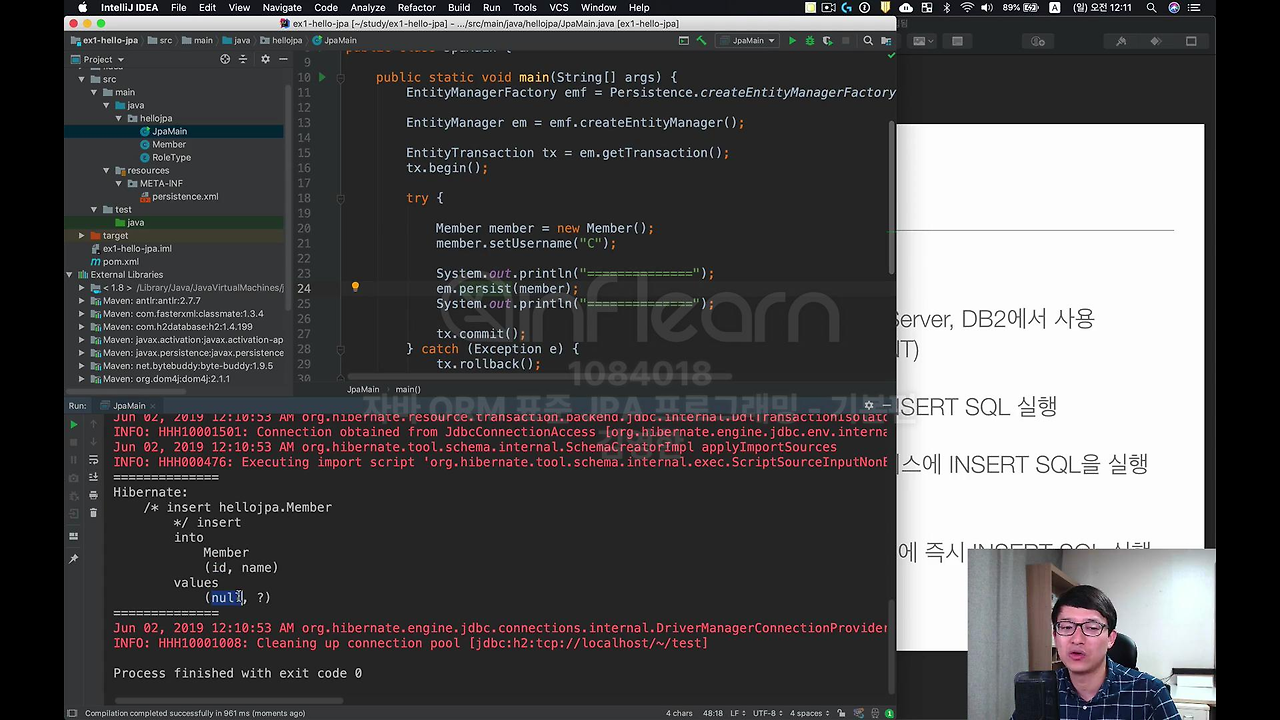The height and width of the screenshot is (720, 1280).
Task: Click main() breadcrumb below editor
Action: pos(407,389)
